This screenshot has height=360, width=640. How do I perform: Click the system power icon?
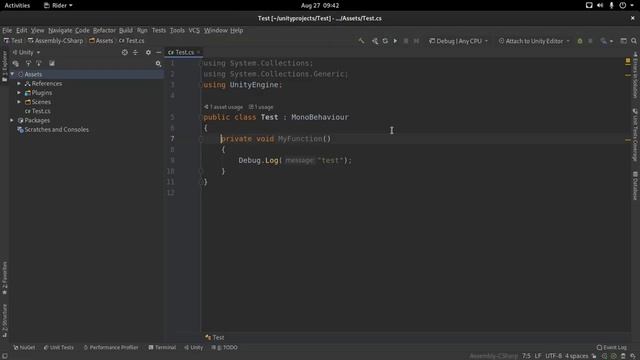622,5
